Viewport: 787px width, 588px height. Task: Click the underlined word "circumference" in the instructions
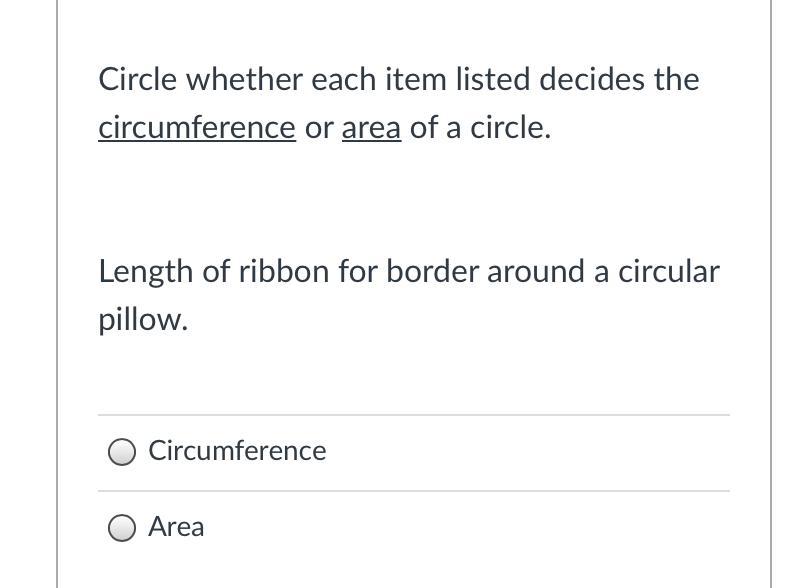(x=197, y=128)
